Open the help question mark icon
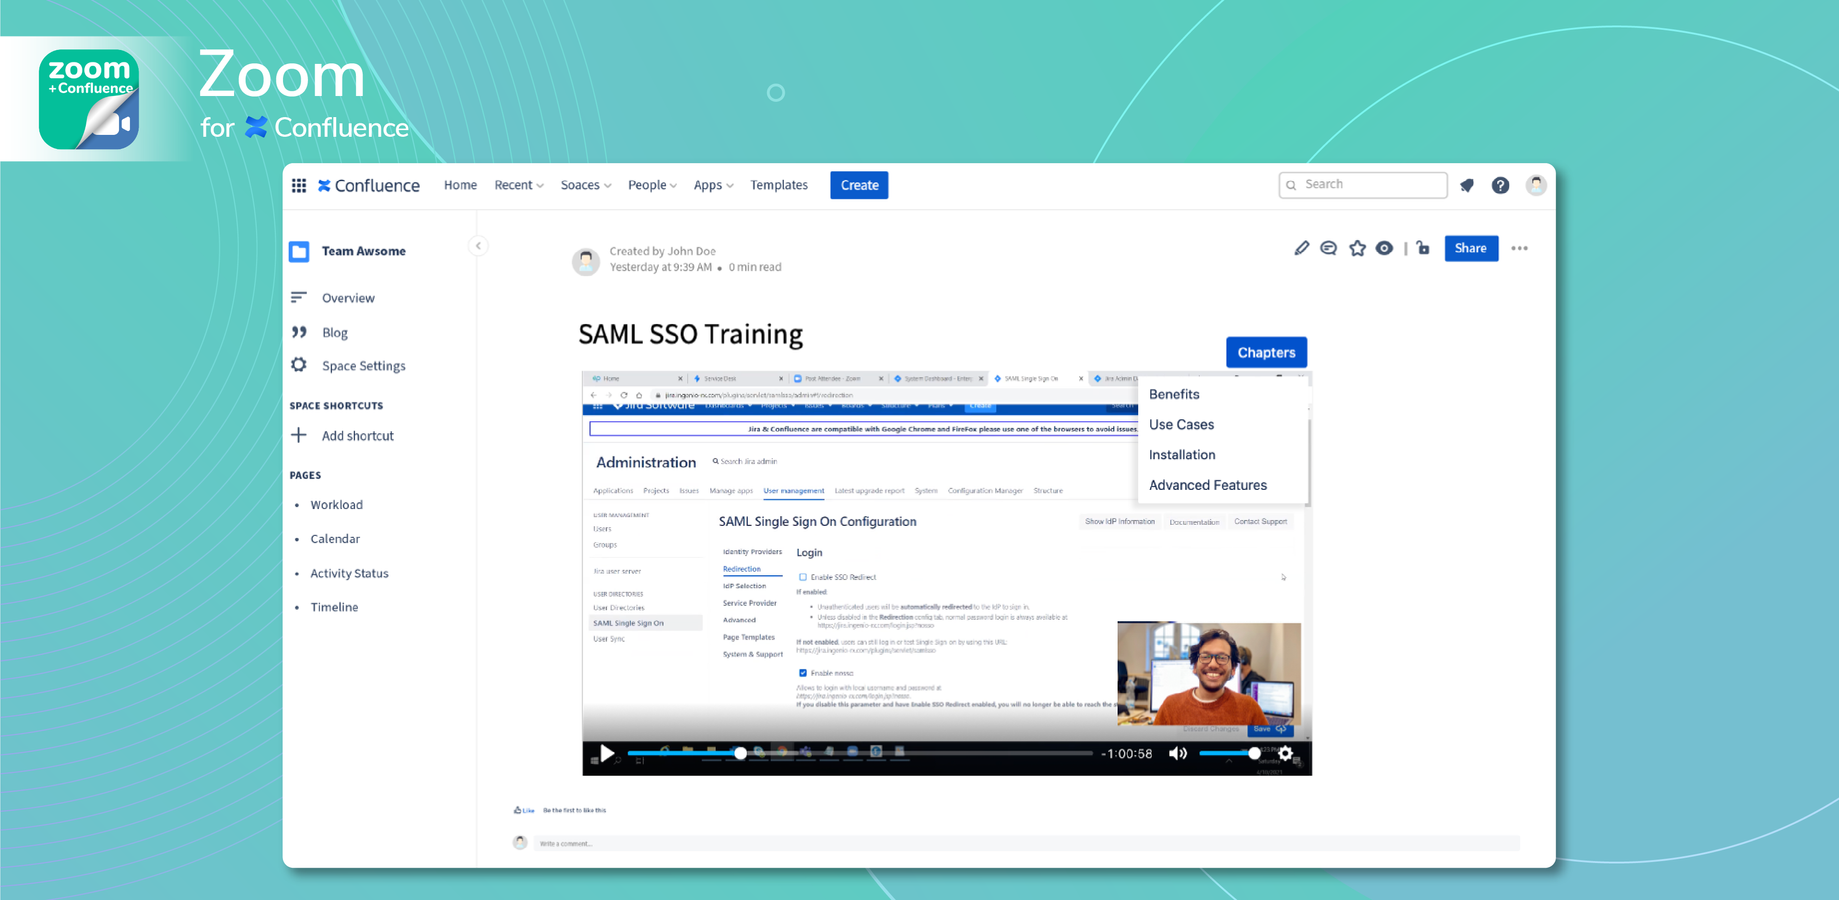This screenshot has height=900, width=1839. point(1500,185)
